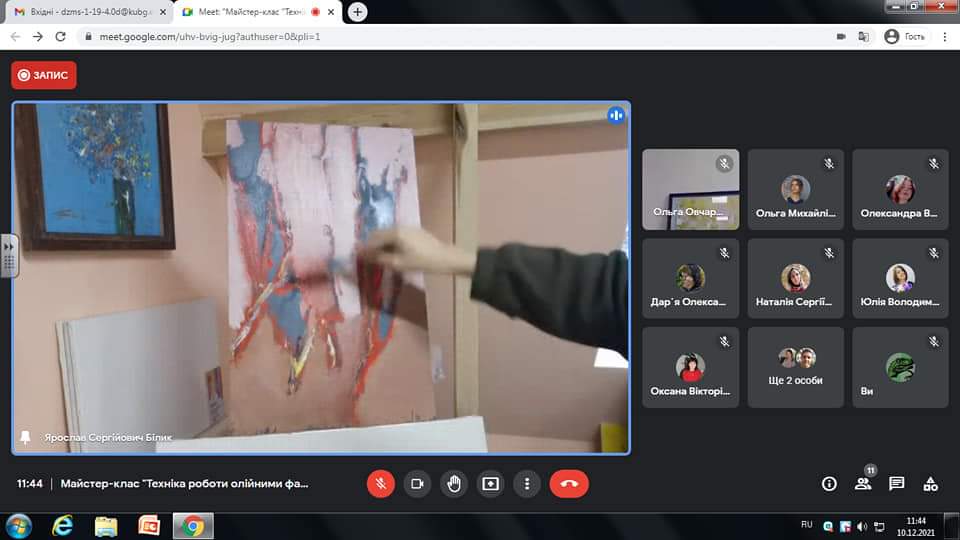Click the meet.google.com address bar

453,37
